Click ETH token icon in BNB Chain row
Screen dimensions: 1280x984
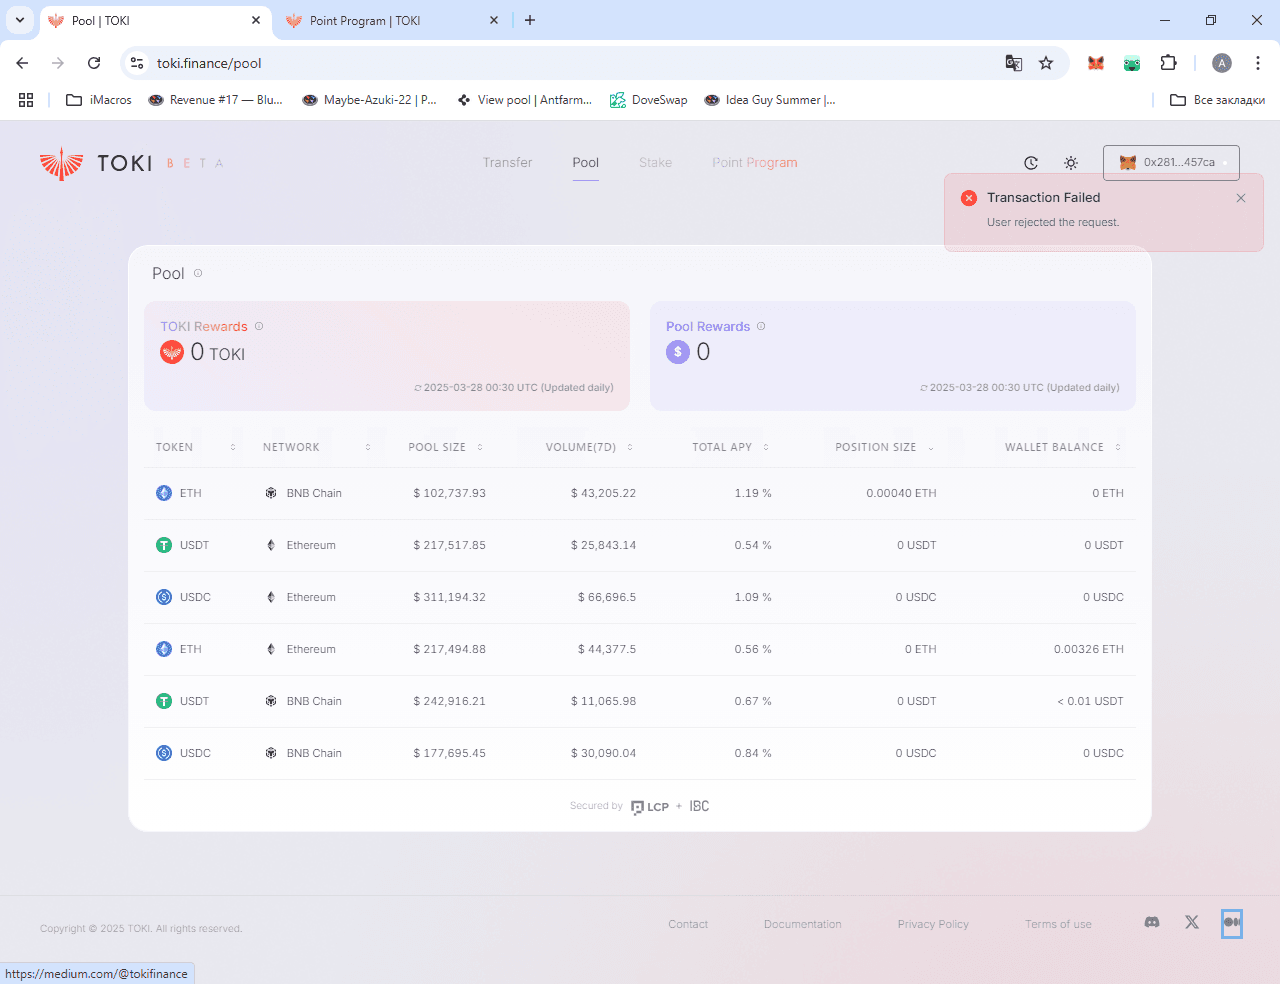tap(164, 493)
